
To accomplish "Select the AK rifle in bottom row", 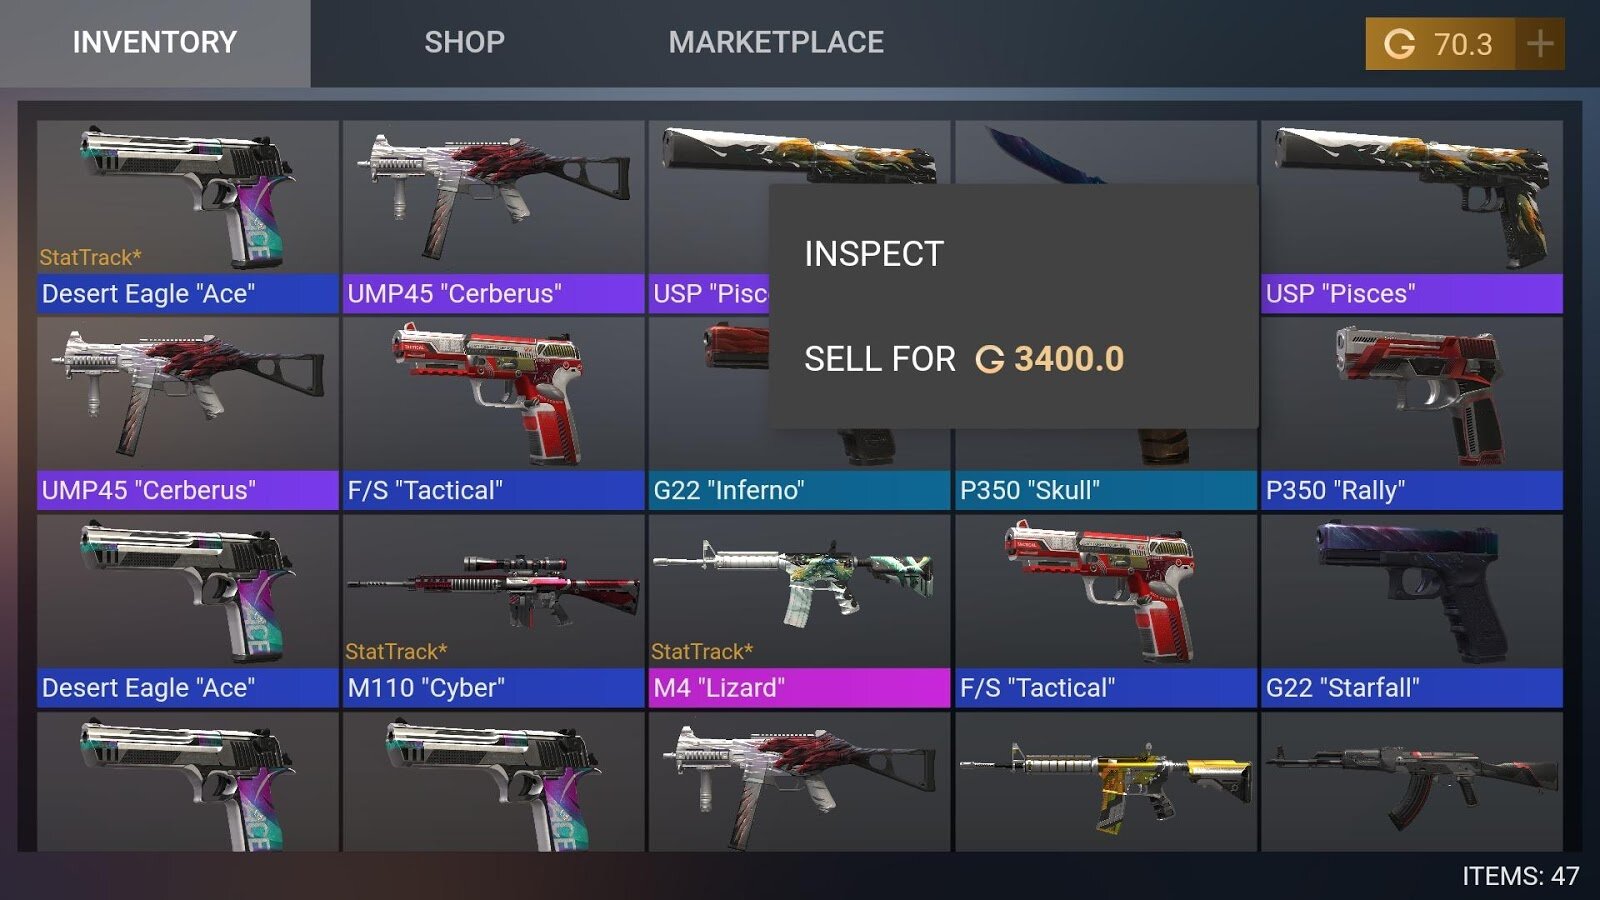I will tap(1411, 782).
